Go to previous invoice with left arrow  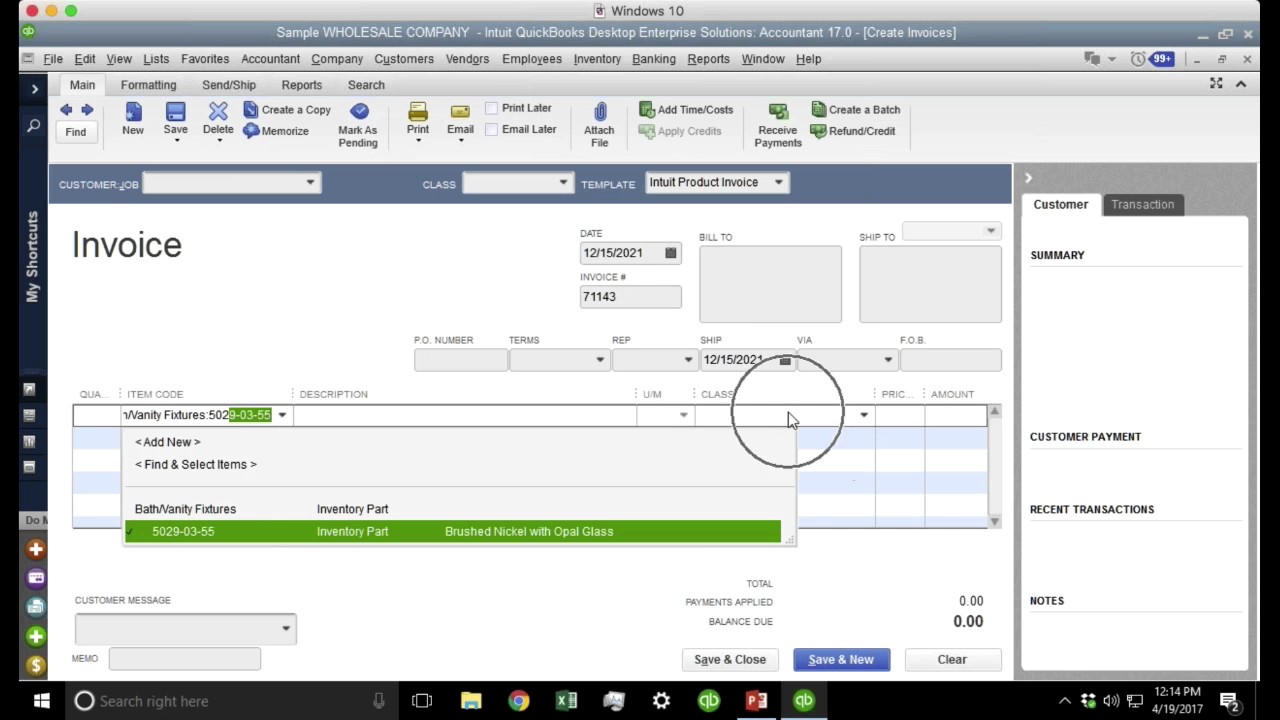(x=66, y=110)
